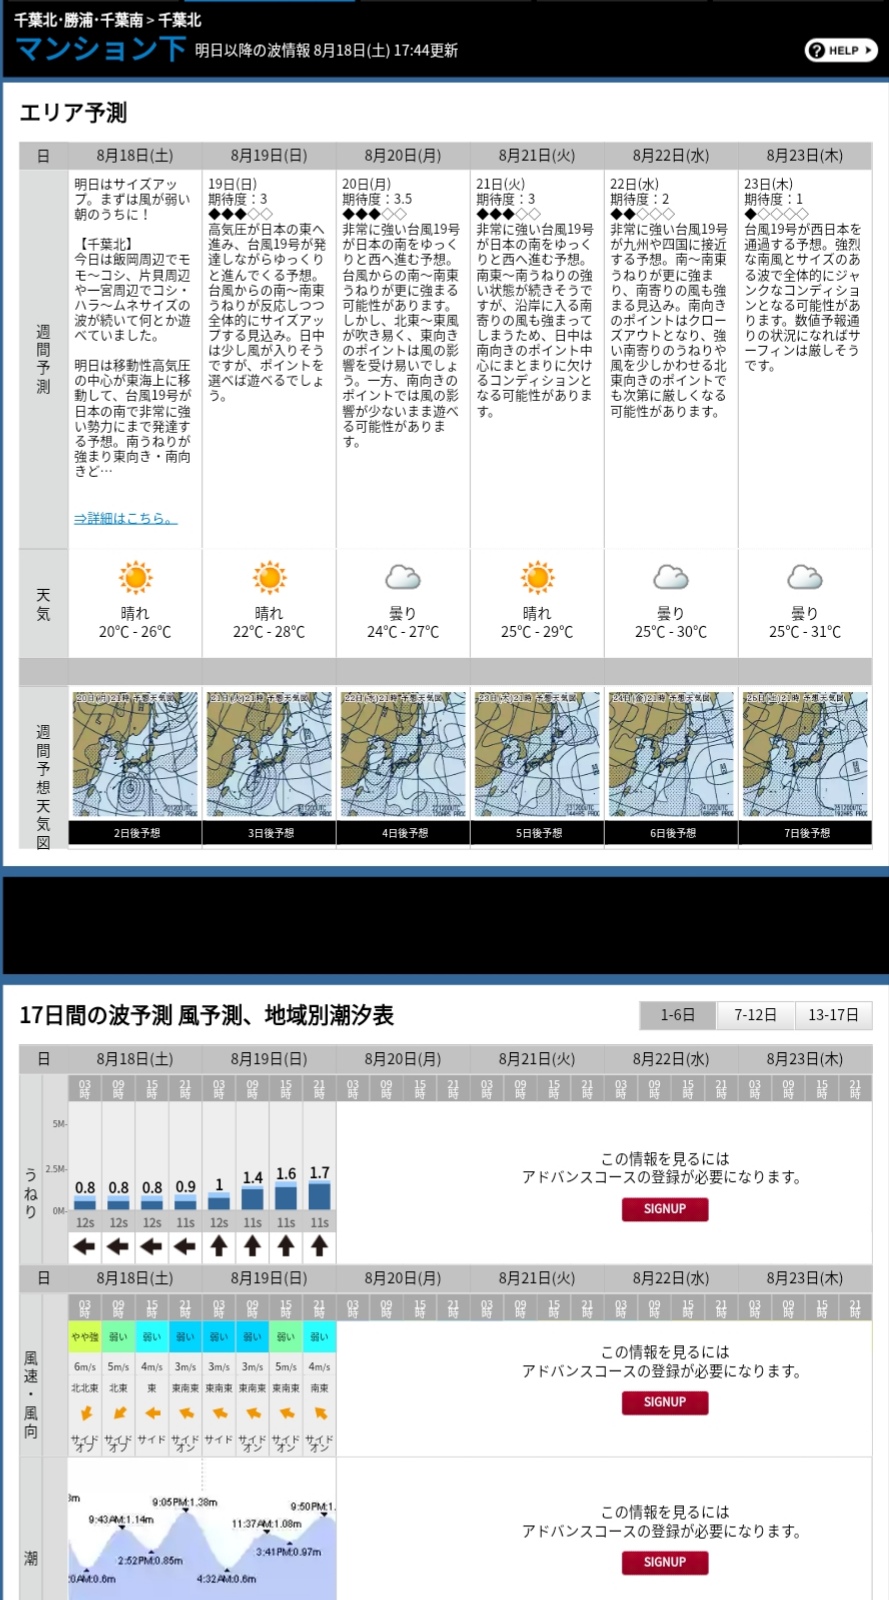Select the 1-6日 forecast tab
This screenshot has width=889, height=1600.
[677, 1014]
